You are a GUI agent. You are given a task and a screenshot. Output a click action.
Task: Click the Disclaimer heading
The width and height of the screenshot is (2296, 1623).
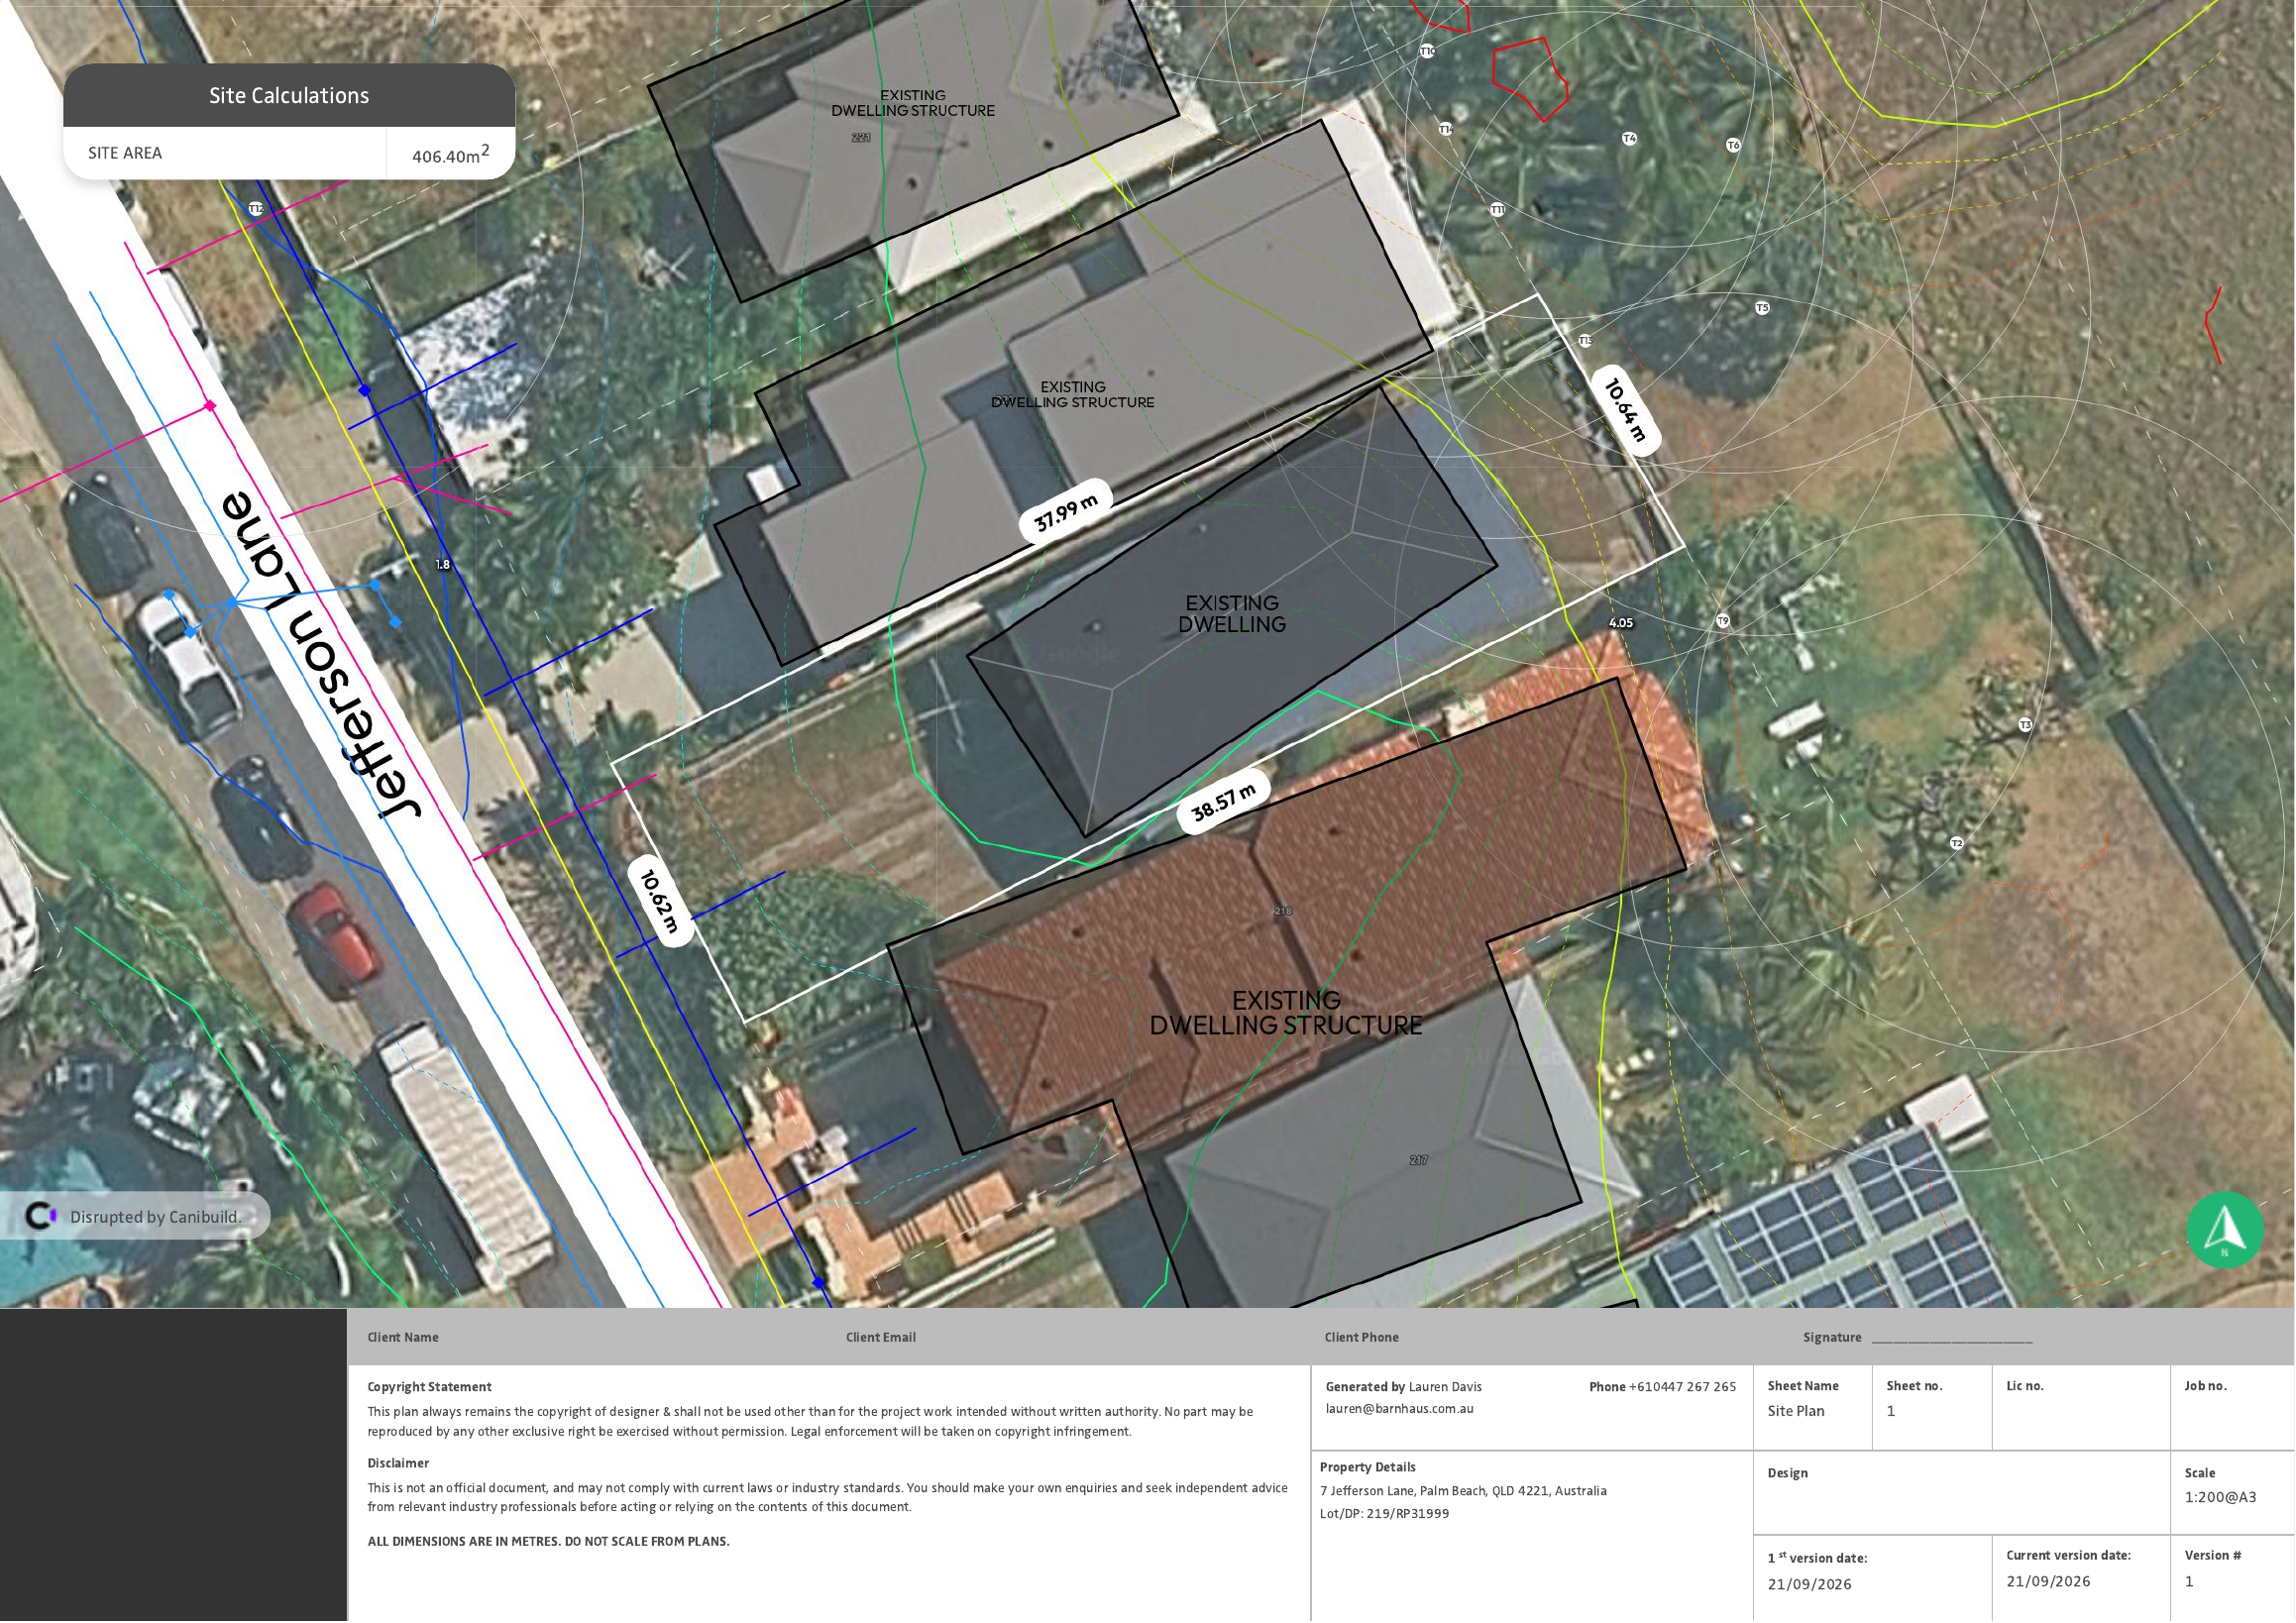coord(398,1463)
